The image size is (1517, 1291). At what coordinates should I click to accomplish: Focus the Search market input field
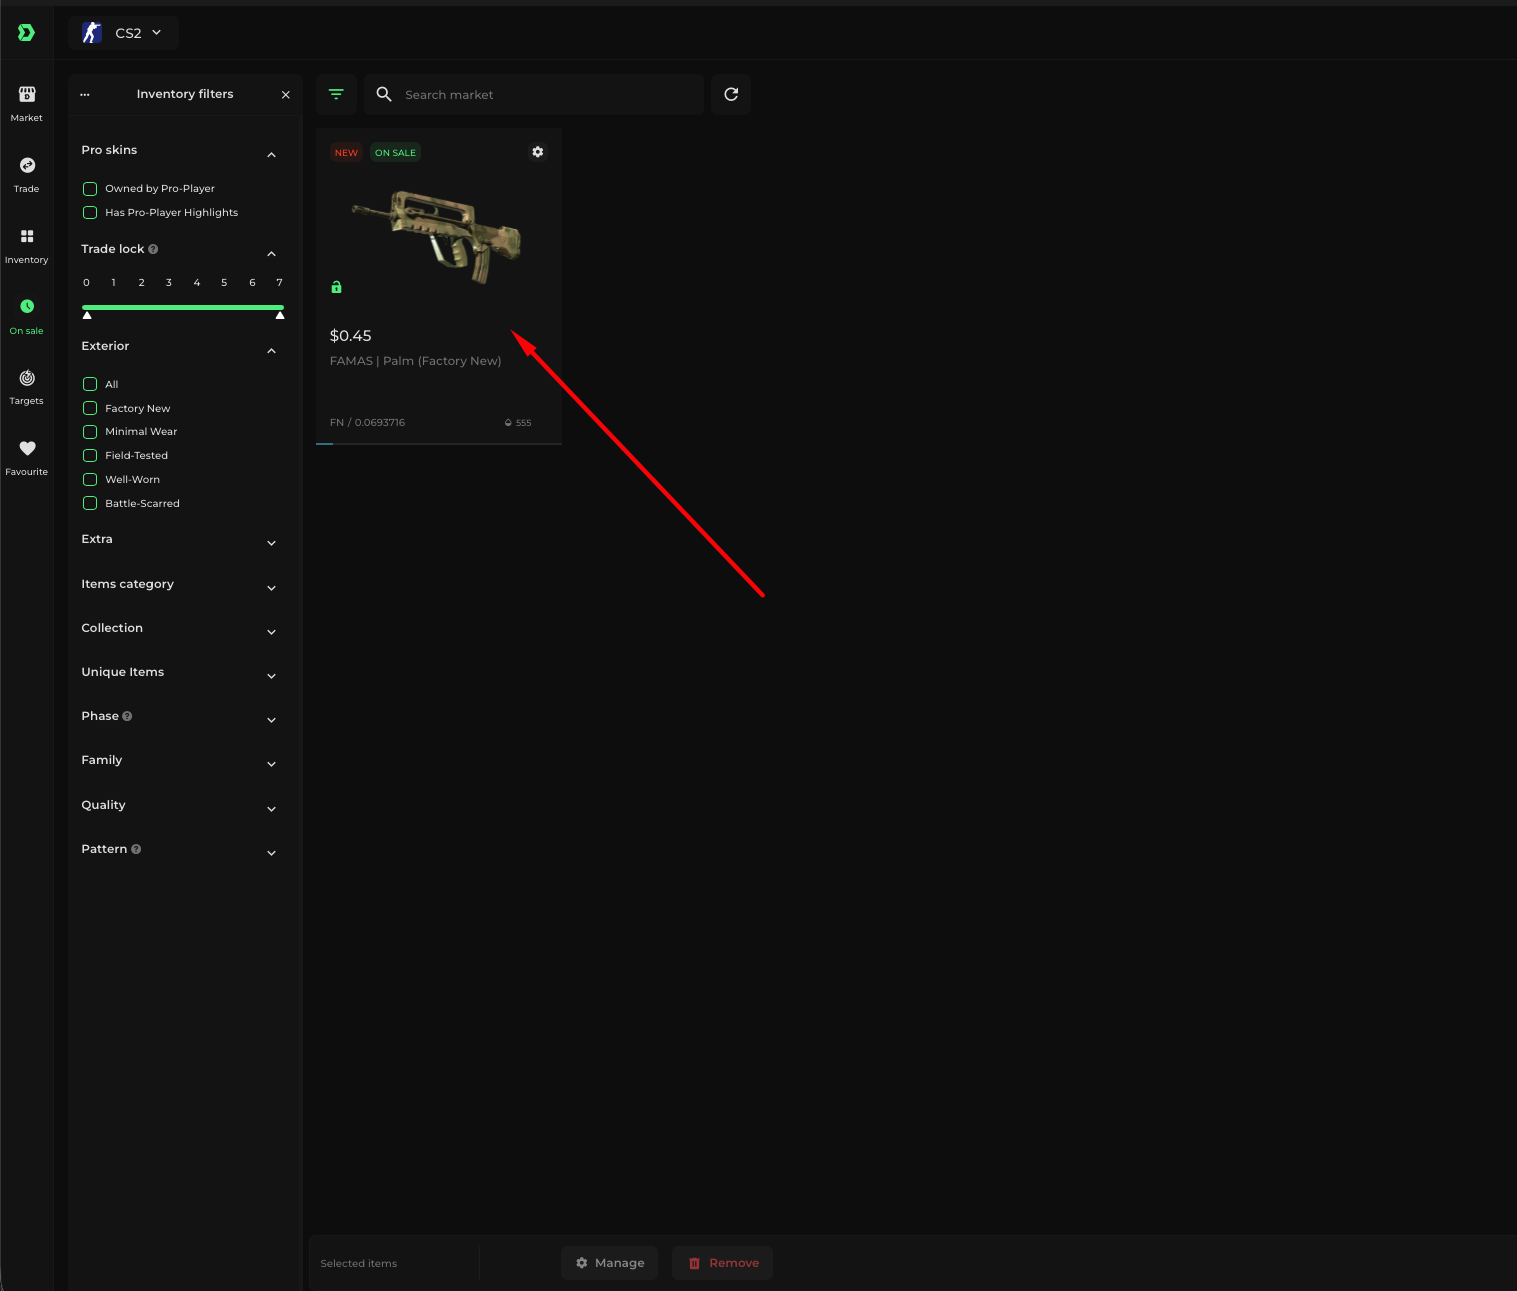coord(534,94)
